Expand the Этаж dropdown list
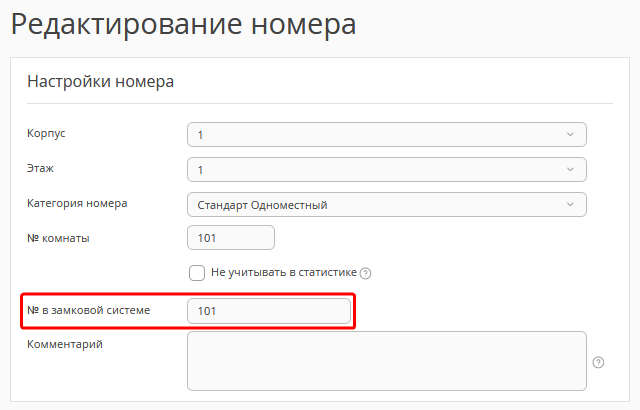Screen dimensions: 640x410 pyautogui.click(x=386, y=170)
